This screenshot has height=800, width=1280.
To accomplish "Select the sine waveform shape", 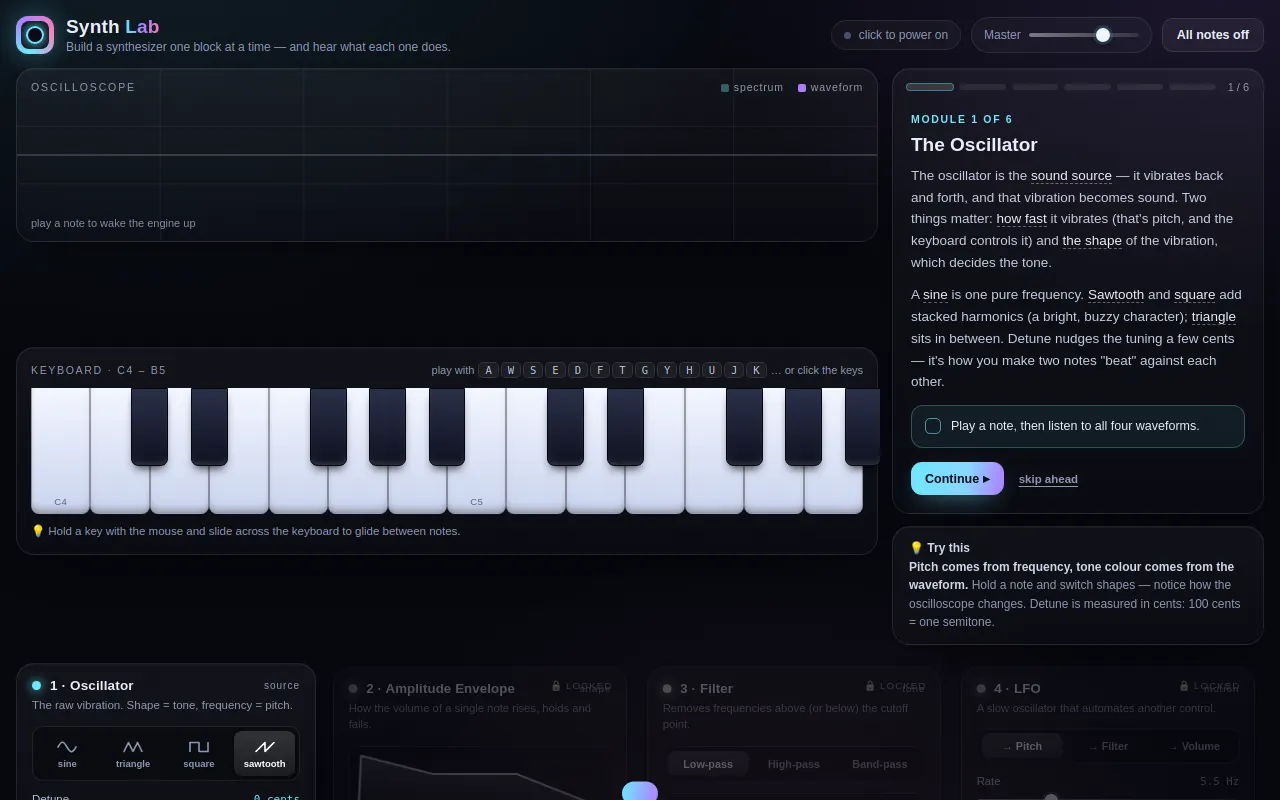I will (x=67, y=753).
